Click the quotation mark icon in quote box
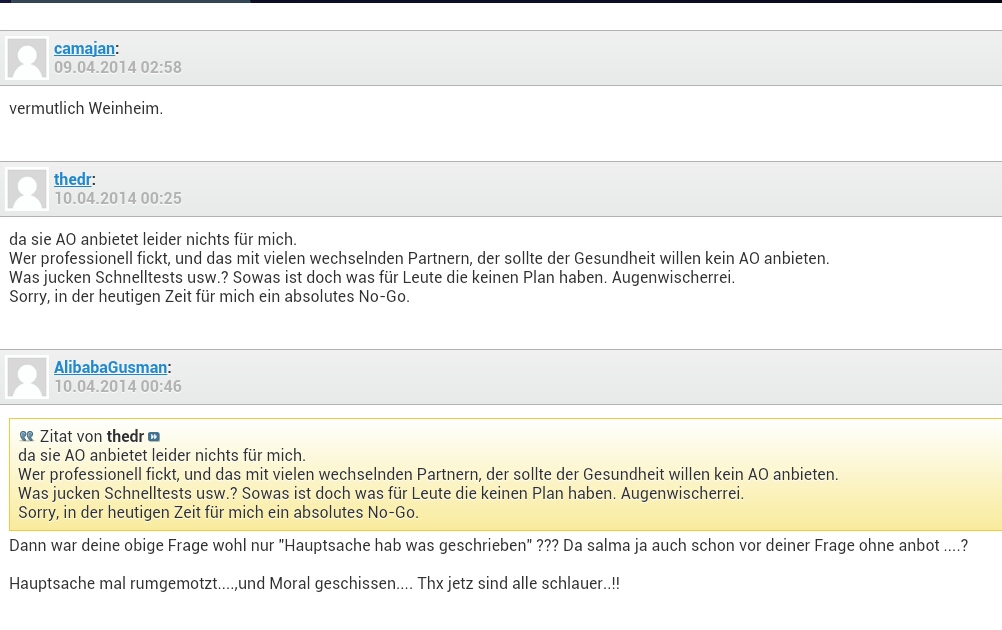Viewport: 1002px width, 630px height. click(27, 437)
